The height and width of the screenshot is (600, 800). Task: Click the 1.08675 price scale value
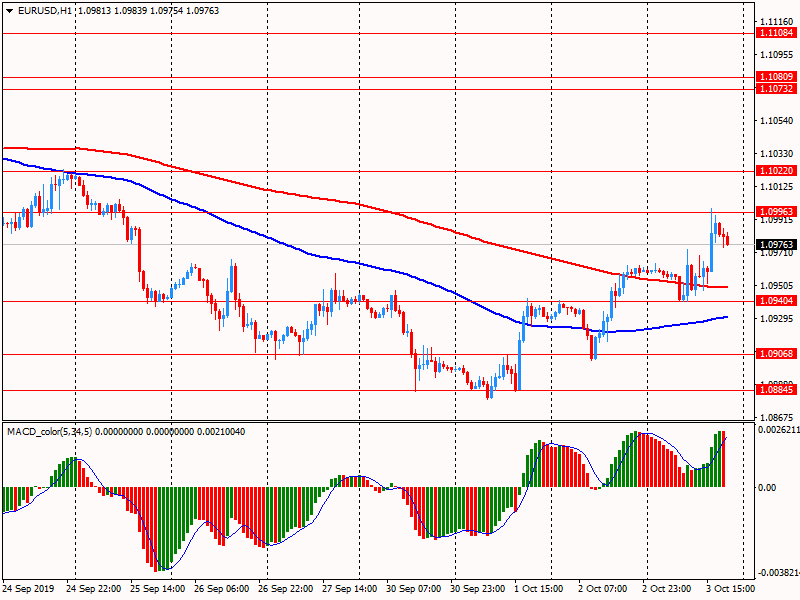777,417
